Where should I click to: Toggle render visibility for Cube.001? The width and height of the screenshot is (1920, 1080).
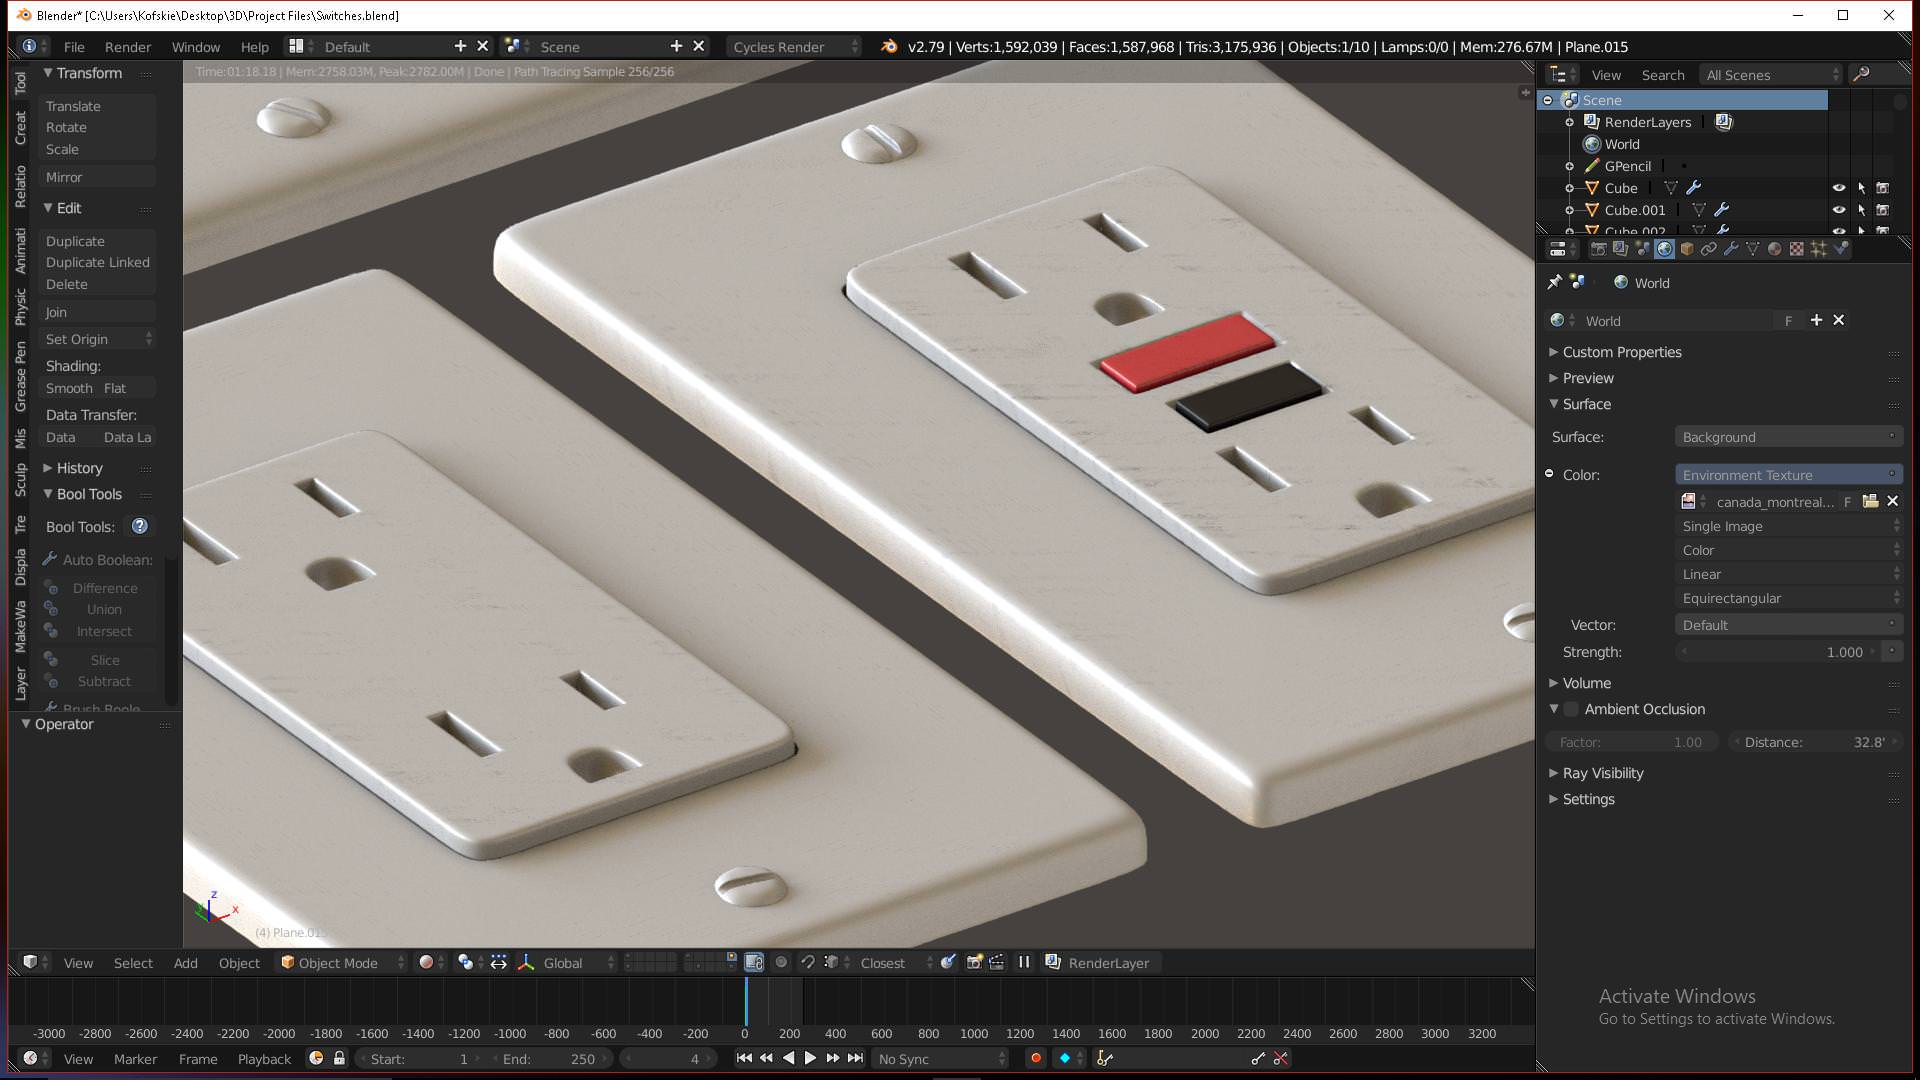[x=1883, y=211]
